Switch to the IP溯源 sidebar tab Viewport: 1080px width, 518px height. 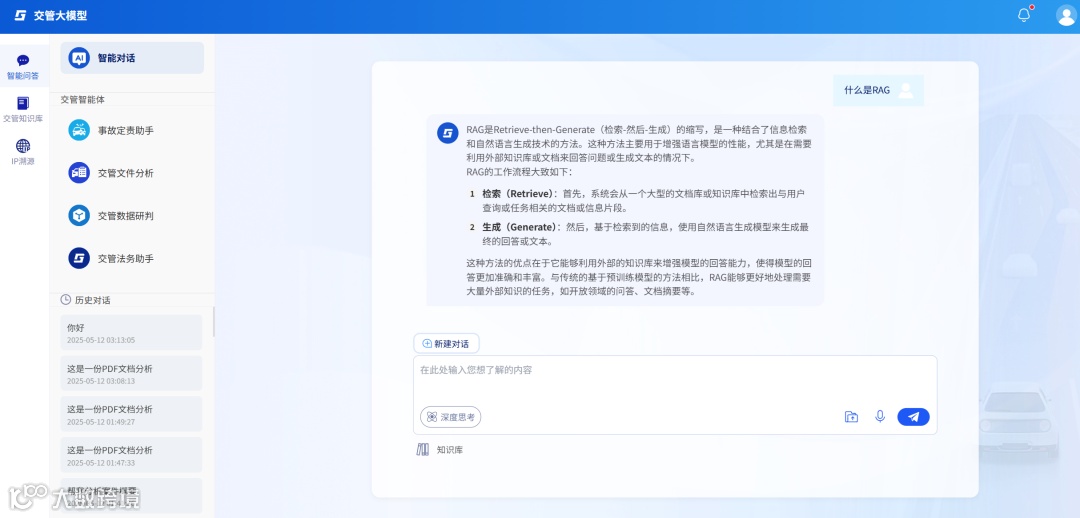coord(23,152)
